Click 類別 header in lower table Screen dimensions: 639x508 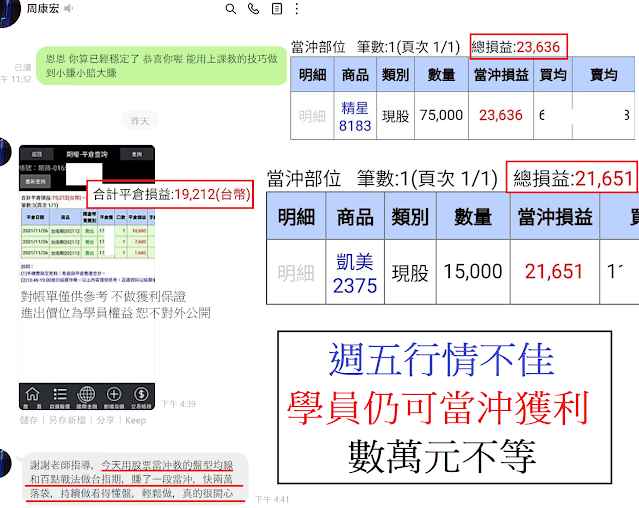pyautogui.click(x=410, y=216)
